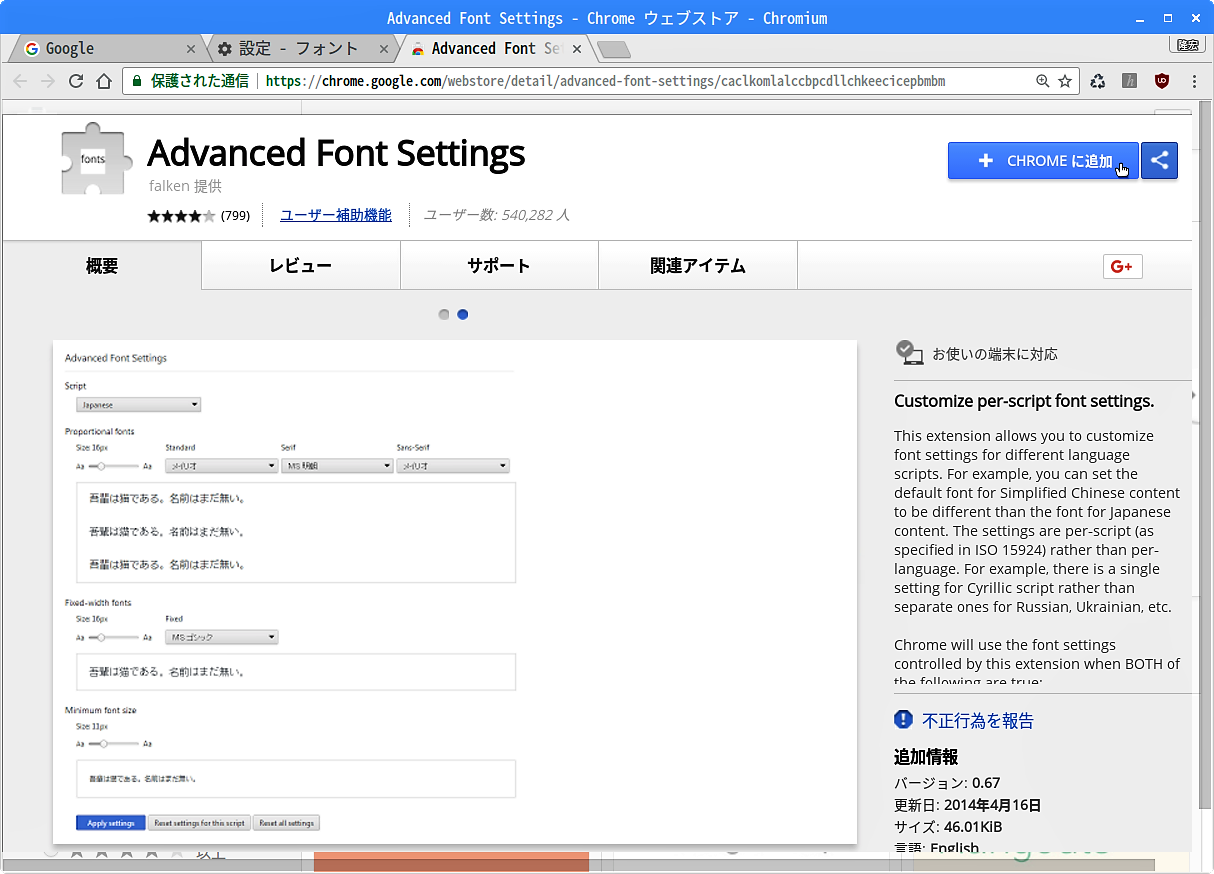Image resolution: width=1214 pixels, height=874 pixels.
Task: Click the 隆宏 profile button
Action: point(1187,45)
